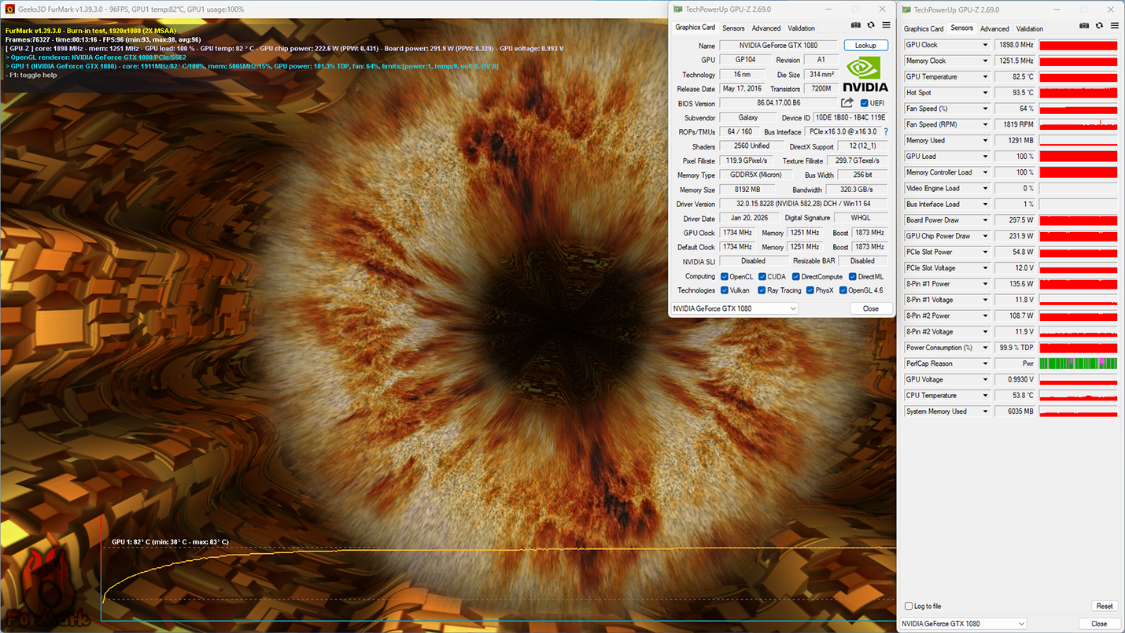This screenshot has width=1125, height=633.
Task: Click the Name field showing GeForce GTX 1080
Action: [x=778, y=45]
